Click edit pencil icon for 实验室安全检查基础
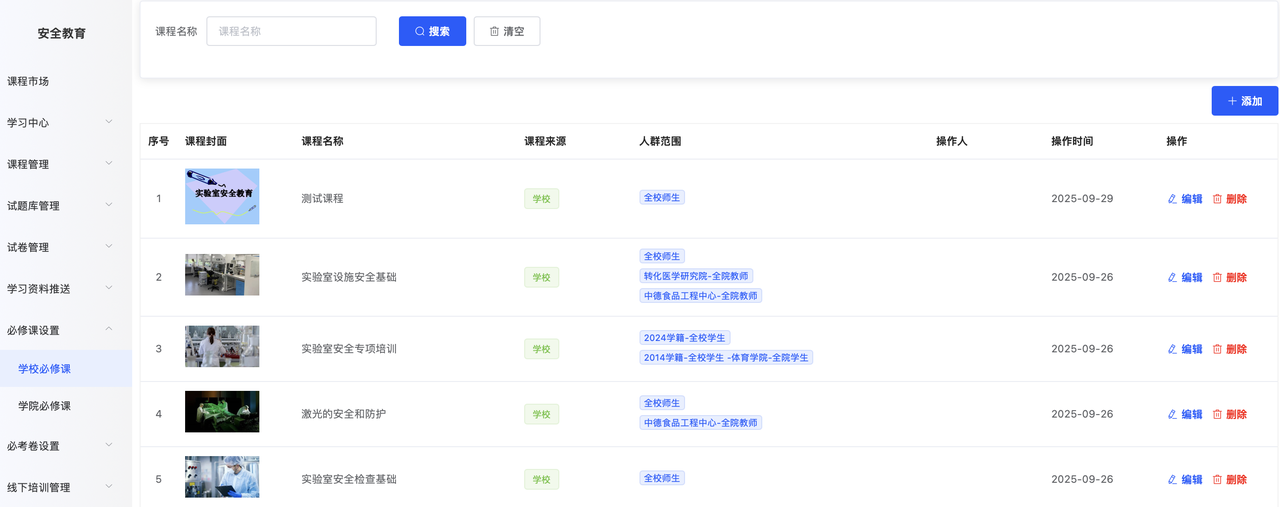 [1173, 480]
